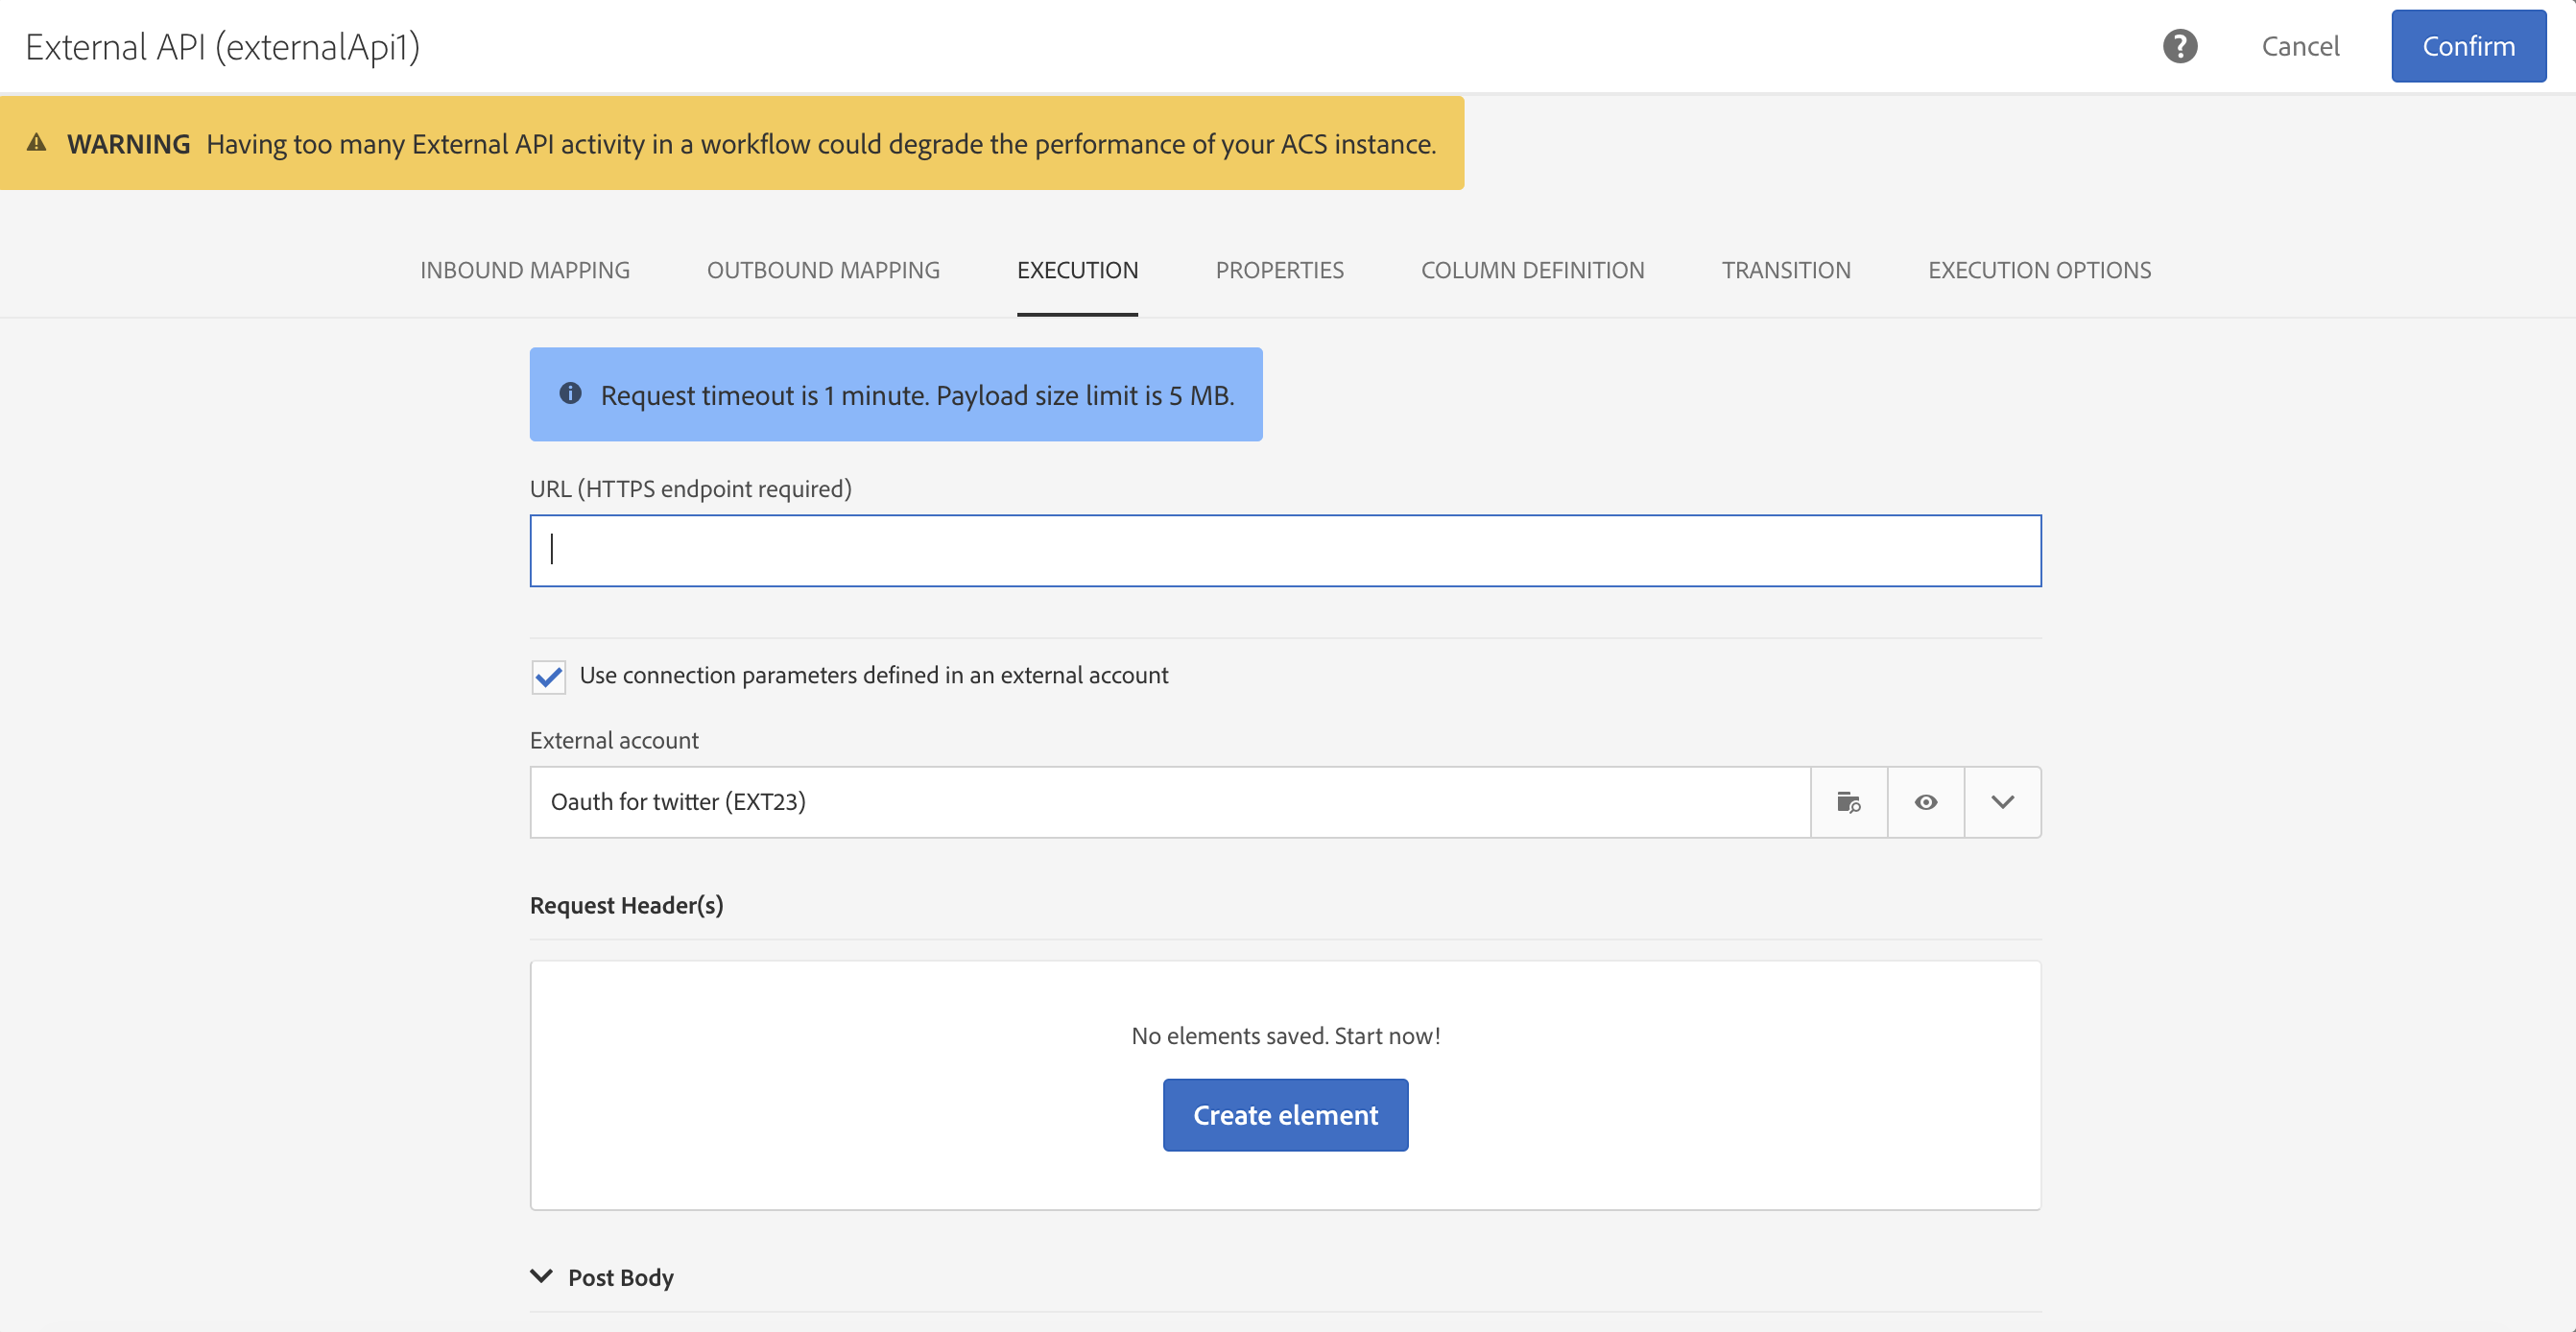
Task: Go to the Column Definition tab
Action: click(x=1532, y=270)
